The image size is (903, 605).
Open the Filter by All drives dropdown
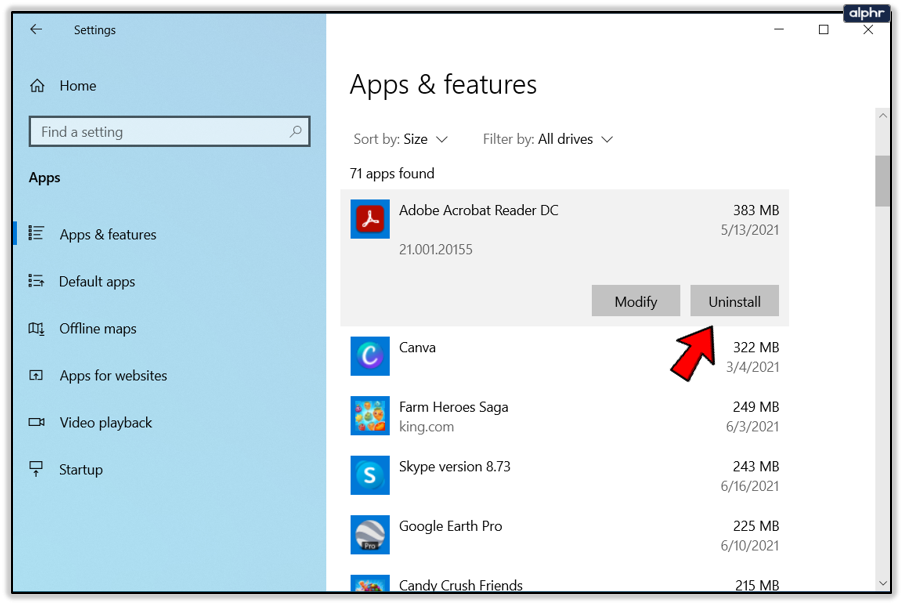click(548, 139)
